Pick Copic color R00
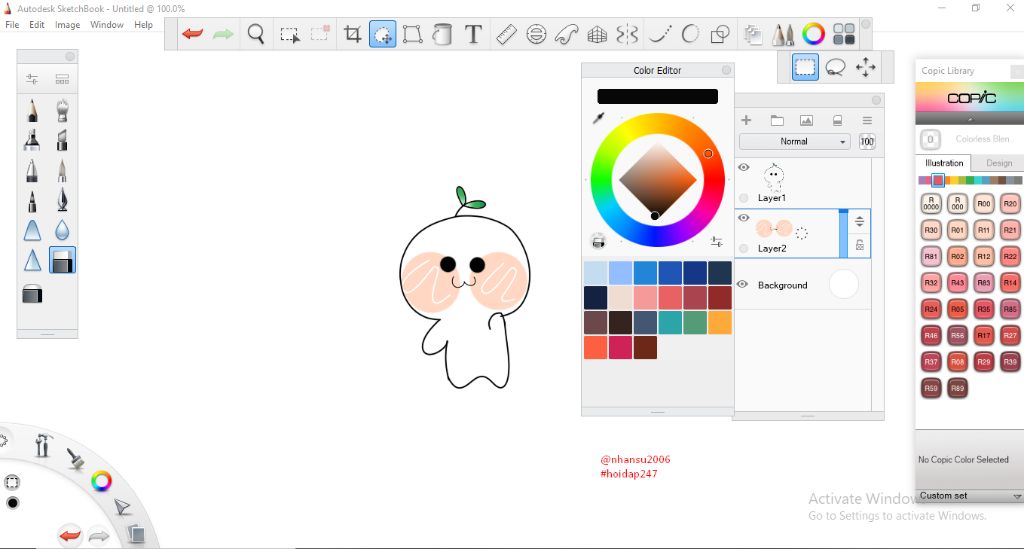 [x=984, y=204]
